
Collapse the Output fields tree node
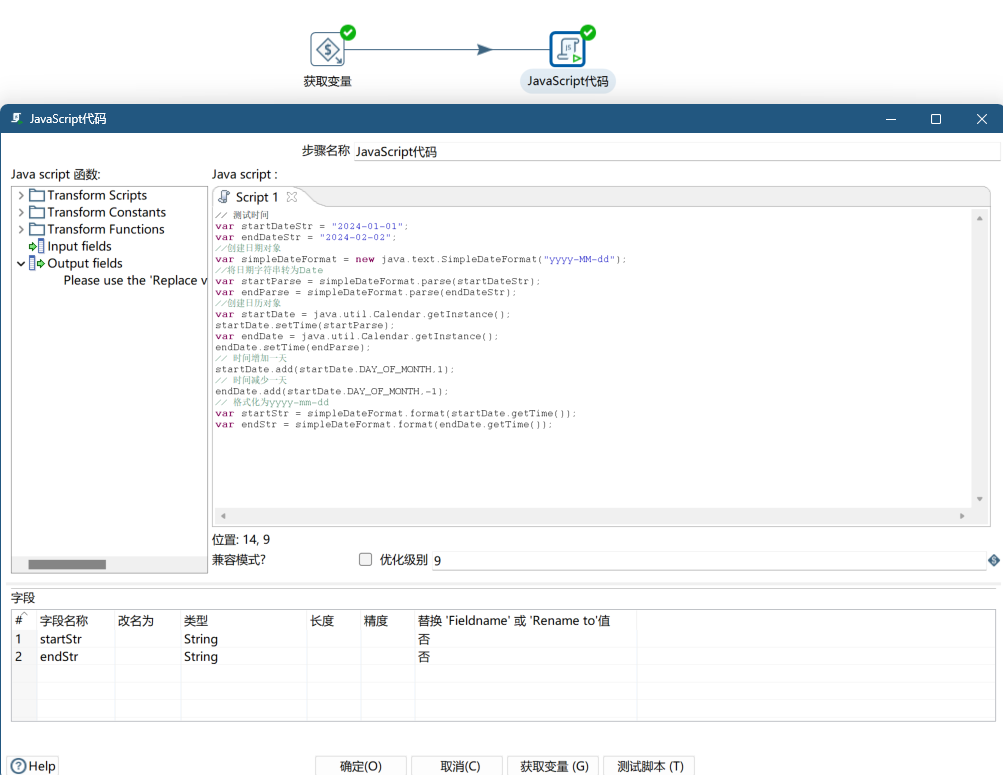pyautogui.click(x=21, y=263)
